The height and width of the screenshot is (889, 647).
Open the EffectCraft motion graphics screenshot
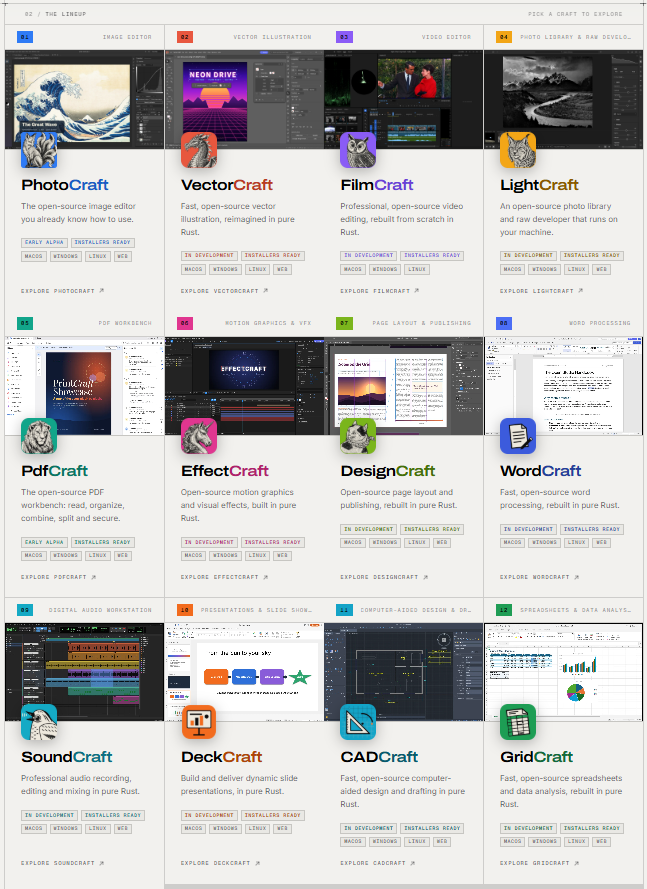tap(244, 386)
